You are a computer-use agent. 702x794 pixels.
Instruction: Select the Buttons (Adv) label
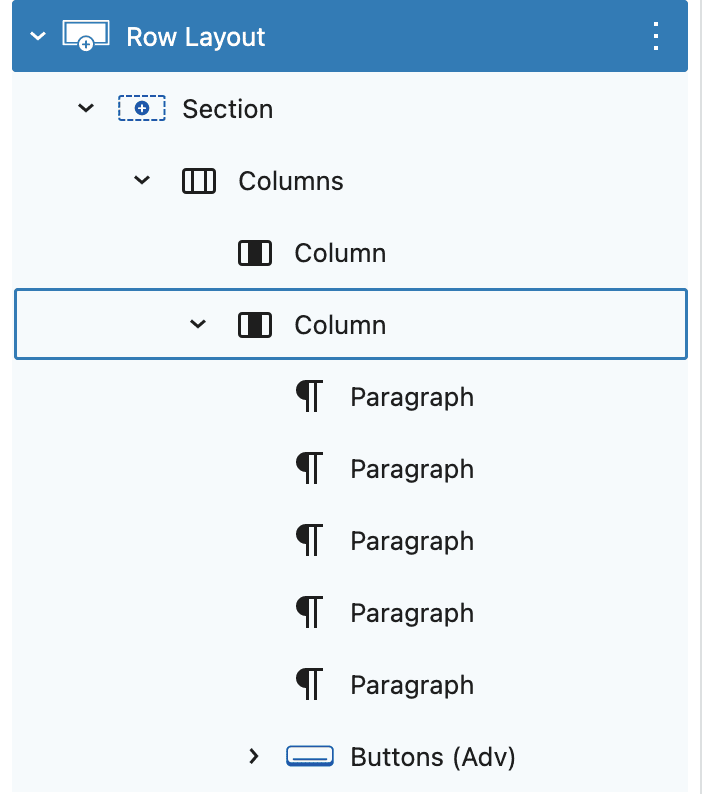point(433,757)
